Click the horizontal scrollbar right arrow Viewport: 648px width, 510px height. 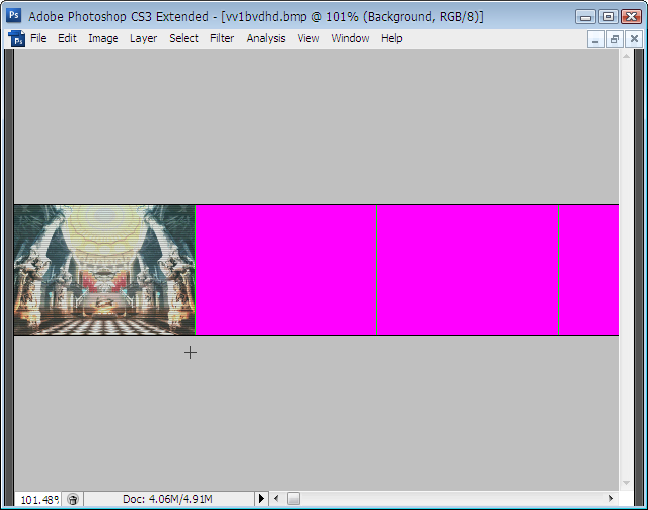[x=611, y=499]
